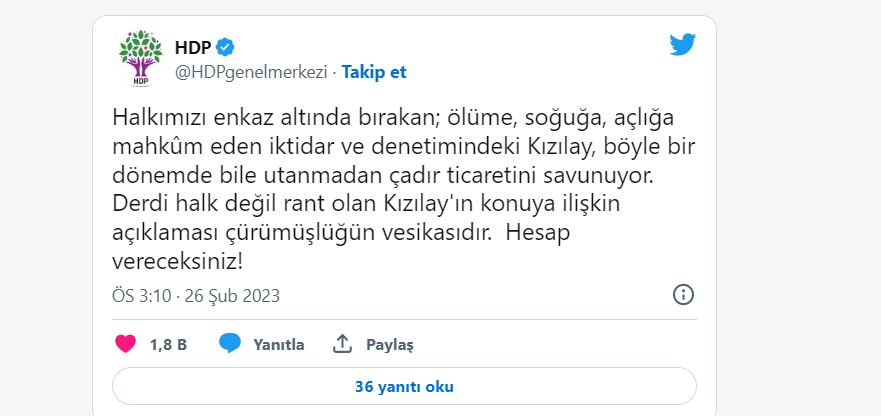Click the blue verified badge
881x416 pixels.
(227, 47)
